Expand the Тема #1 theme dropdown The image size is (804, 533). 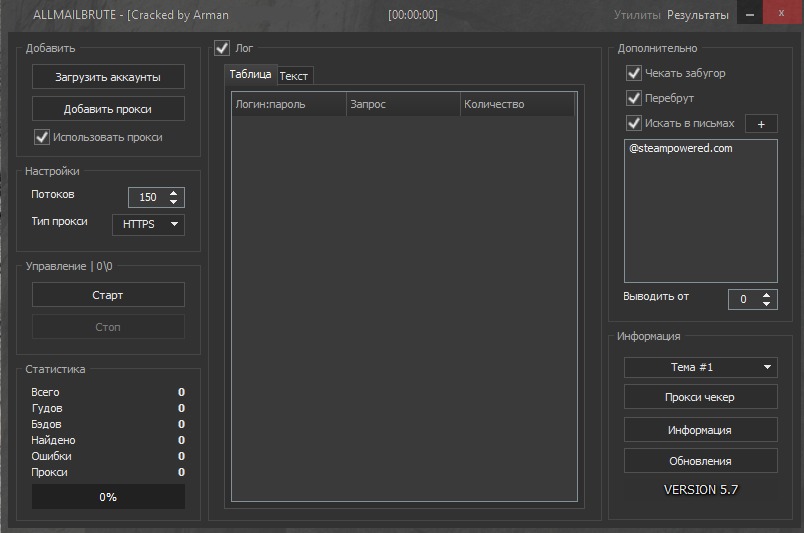tap(700, 367)
